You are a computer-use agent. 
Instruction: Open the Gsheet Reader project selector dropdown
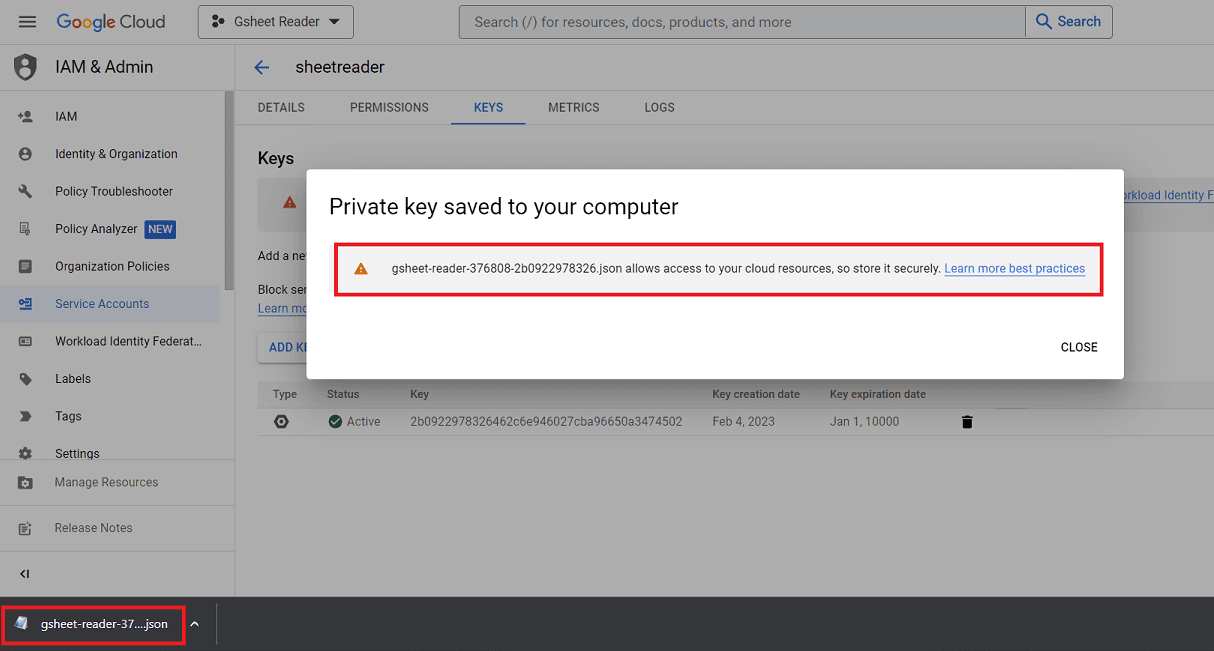(276, 22)
